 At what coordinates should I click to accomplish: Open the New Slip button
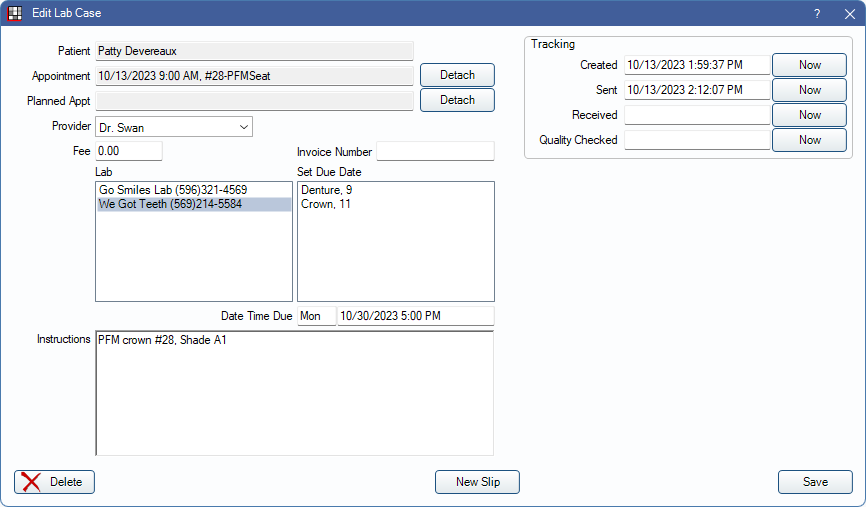(x=478, y=482)
